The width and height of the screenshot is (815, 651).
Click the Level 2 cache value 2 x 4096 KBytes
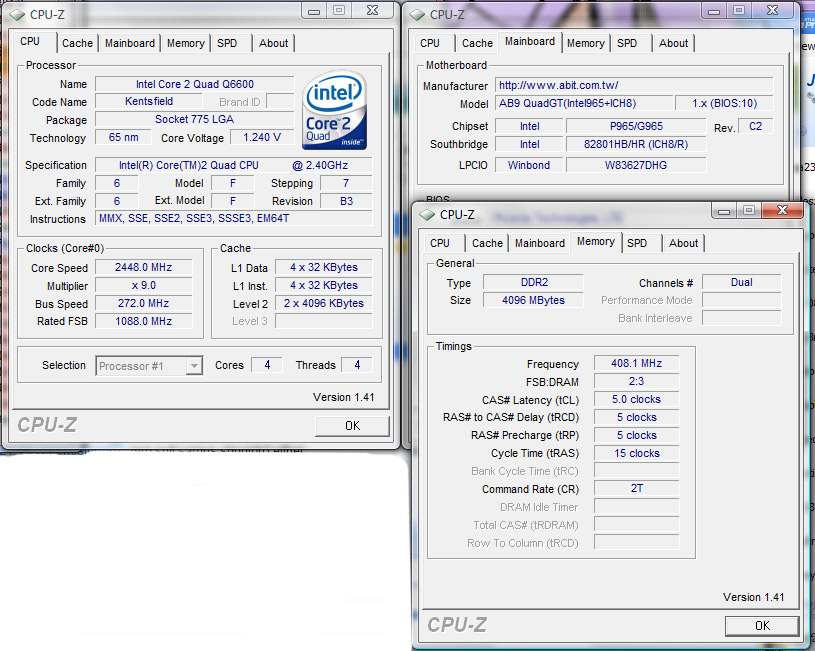323,303
